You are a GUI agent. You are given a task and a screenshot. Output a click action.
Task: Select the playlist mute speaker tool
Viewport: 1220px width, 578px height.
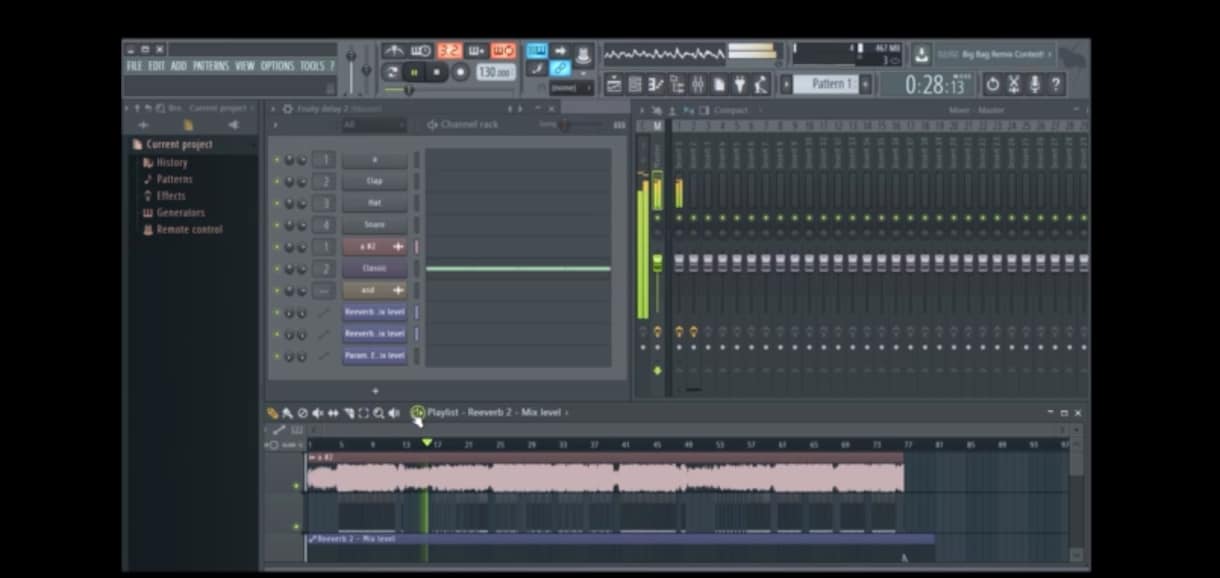(x=318, y=413)
